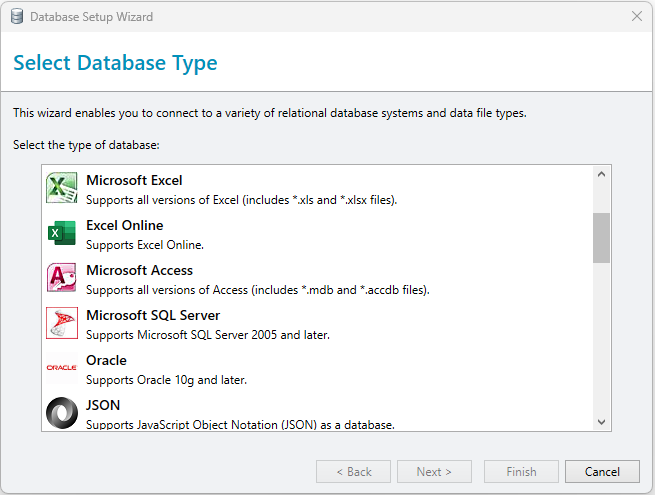This screenshot has width=655, height=495.
Task: Select the JSON database icon
Action: 62,413
